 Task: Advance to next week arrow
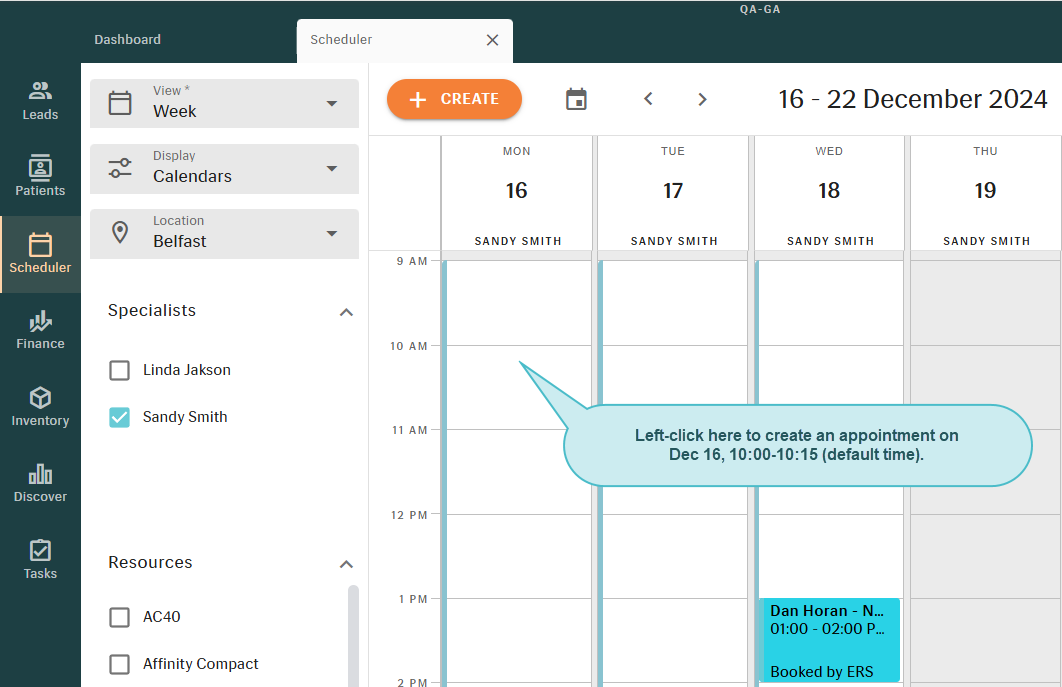[x=702, y=99]
